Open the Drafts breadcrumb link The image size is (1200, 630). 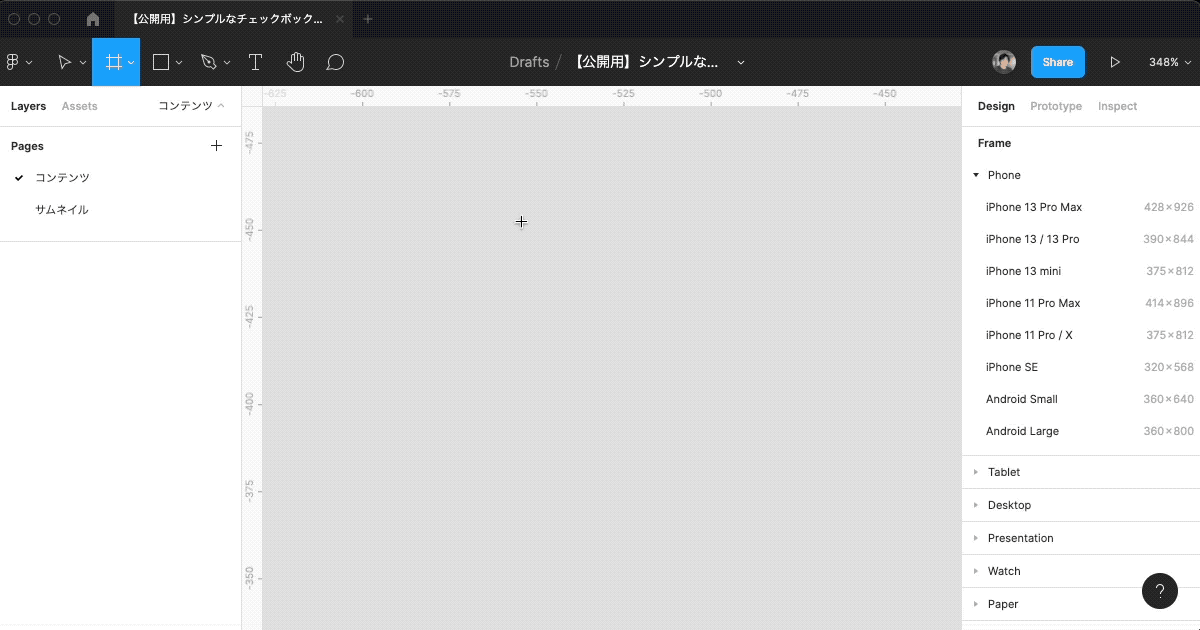click(x=529, y=61)
